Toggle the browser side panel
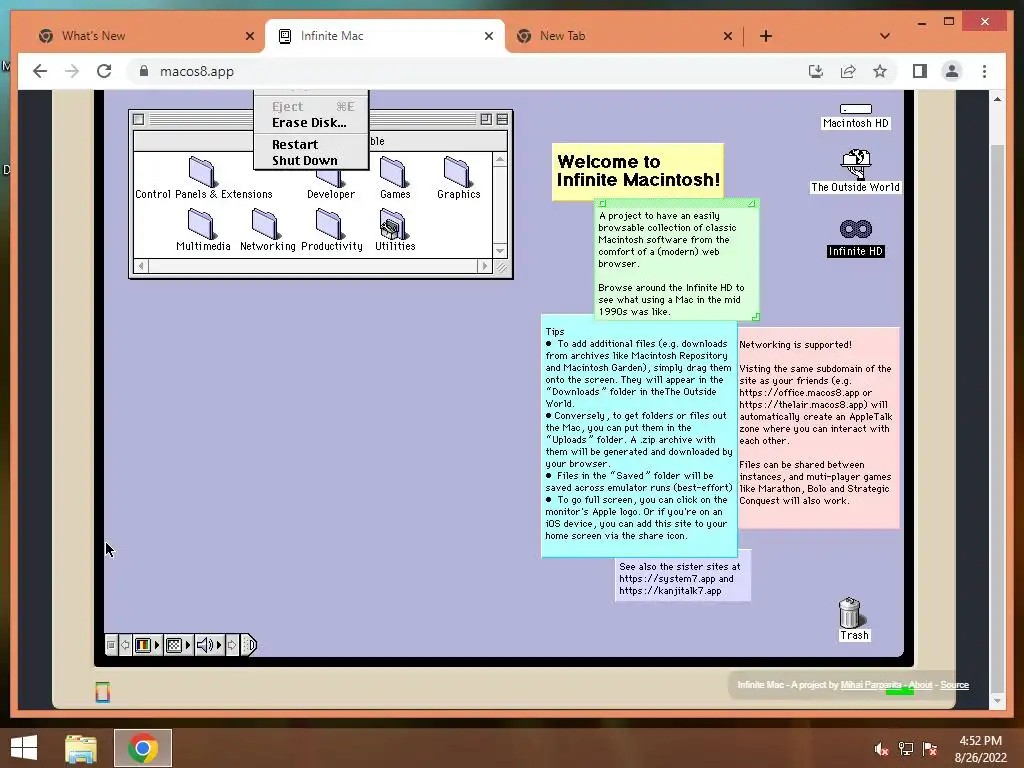This screenshot has height=768, width=1024. click(920, 71)
